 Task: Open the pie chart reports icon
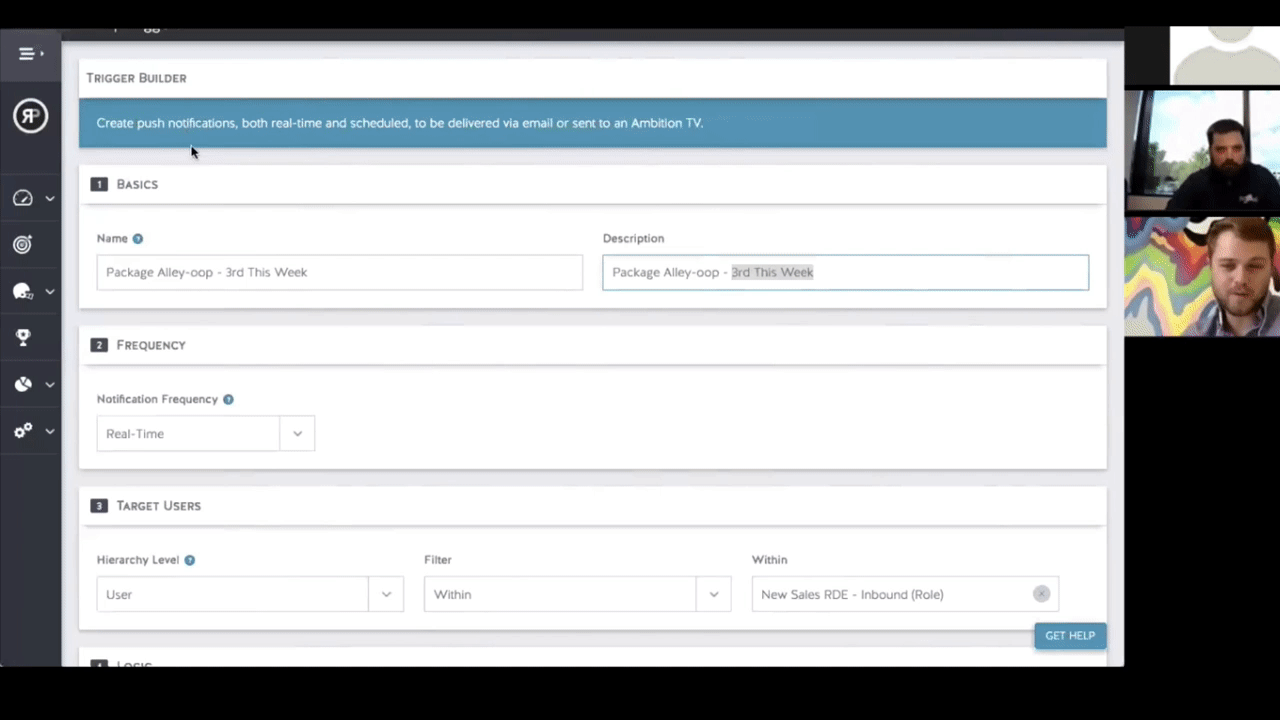coord(23,384)
